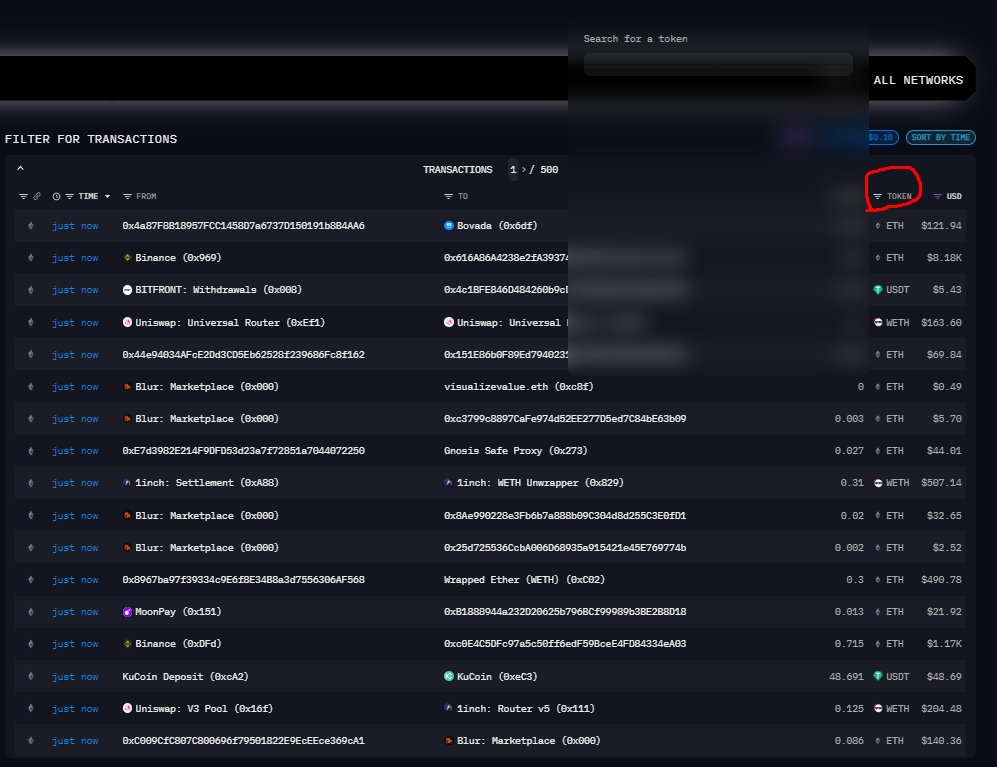Click the SORT BY TIME button
Image resolution: width=997 pixels, height=767 pixels.
(940, 137)
